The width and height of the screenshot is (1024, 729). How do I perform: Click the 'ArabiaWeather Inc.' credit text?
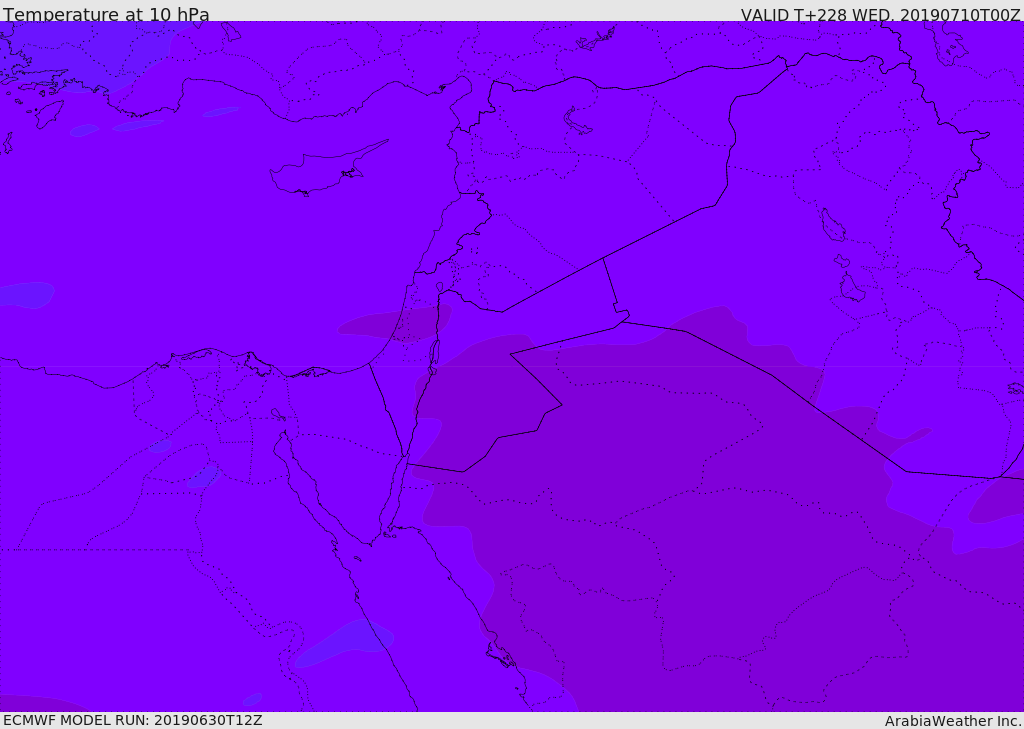coord(952,721)
